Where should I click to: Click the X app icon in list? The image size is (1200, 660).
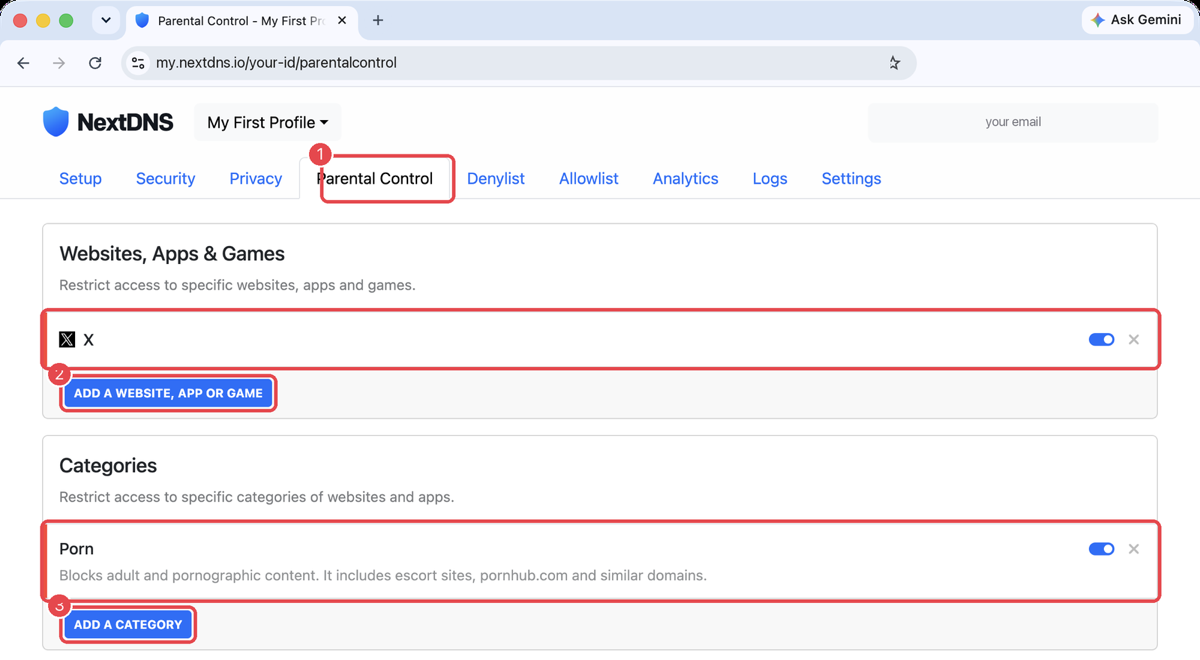(67, 340)
